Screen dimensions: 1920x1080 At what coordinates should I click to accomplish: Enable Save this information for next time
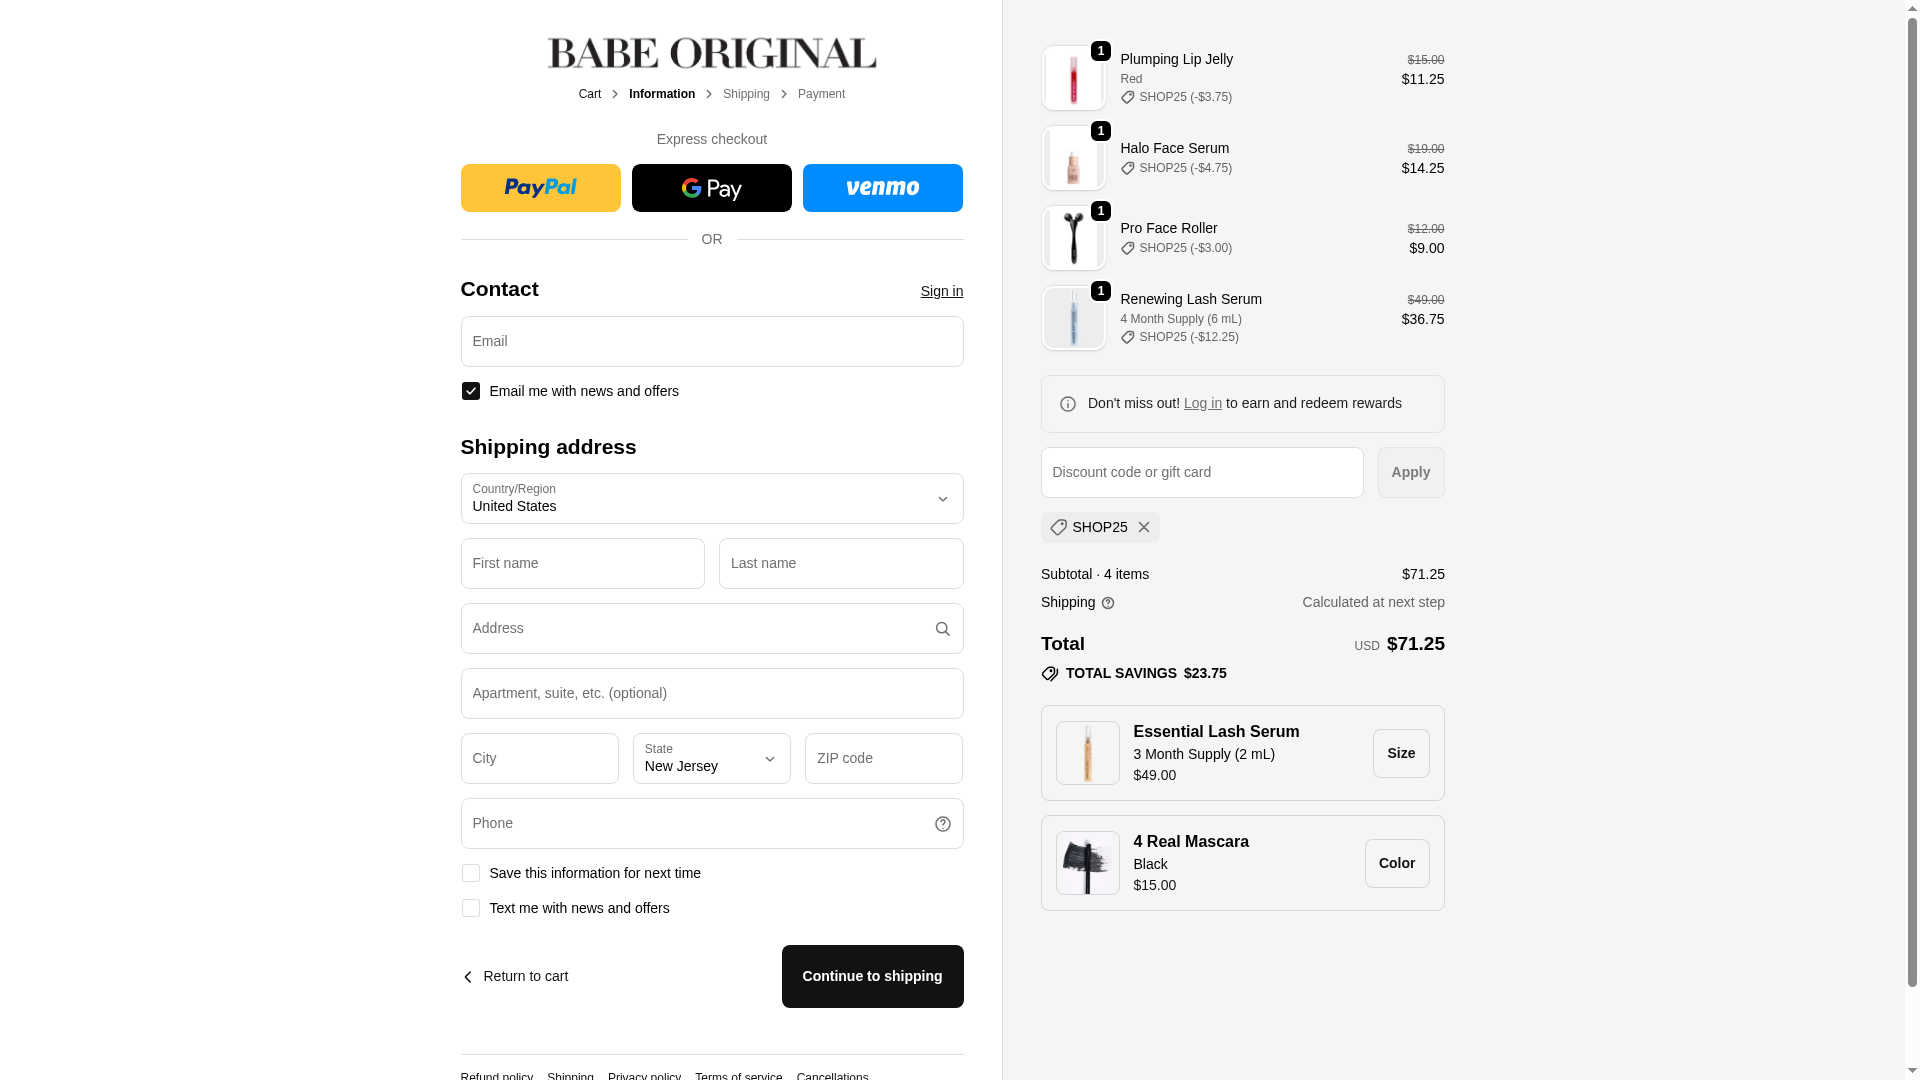471,873
